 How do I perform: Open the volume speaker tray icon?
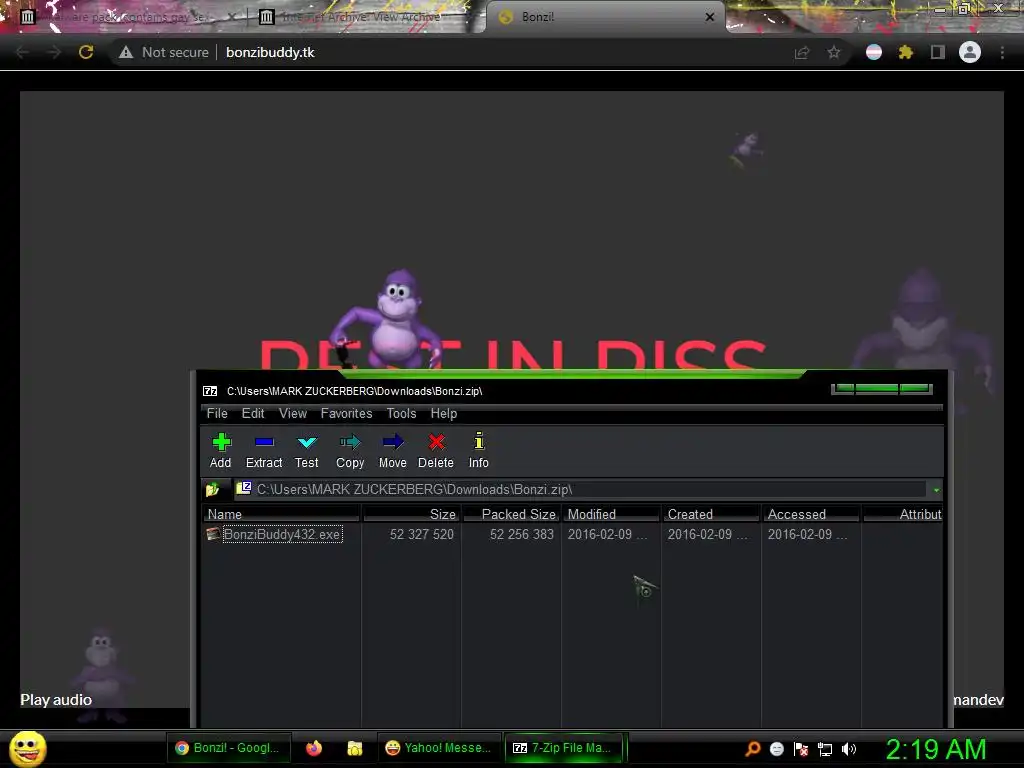click(849, 749)
